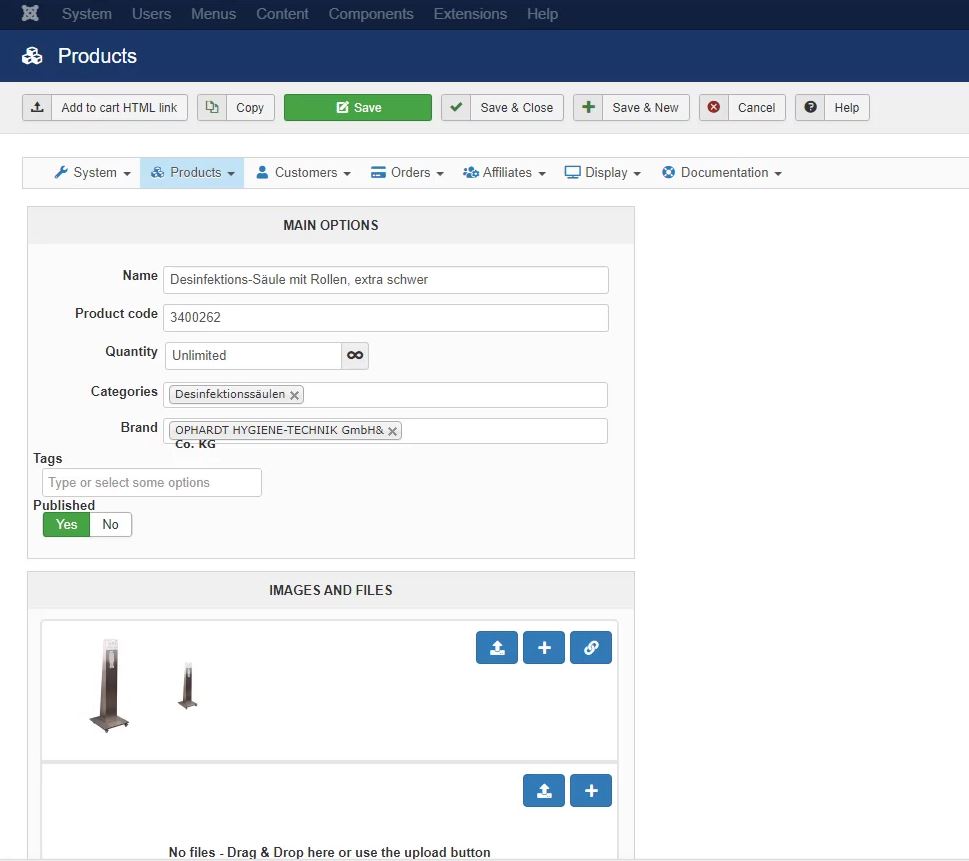Click the image link chain icon
The image size is (969, 861).
(591, 648)
